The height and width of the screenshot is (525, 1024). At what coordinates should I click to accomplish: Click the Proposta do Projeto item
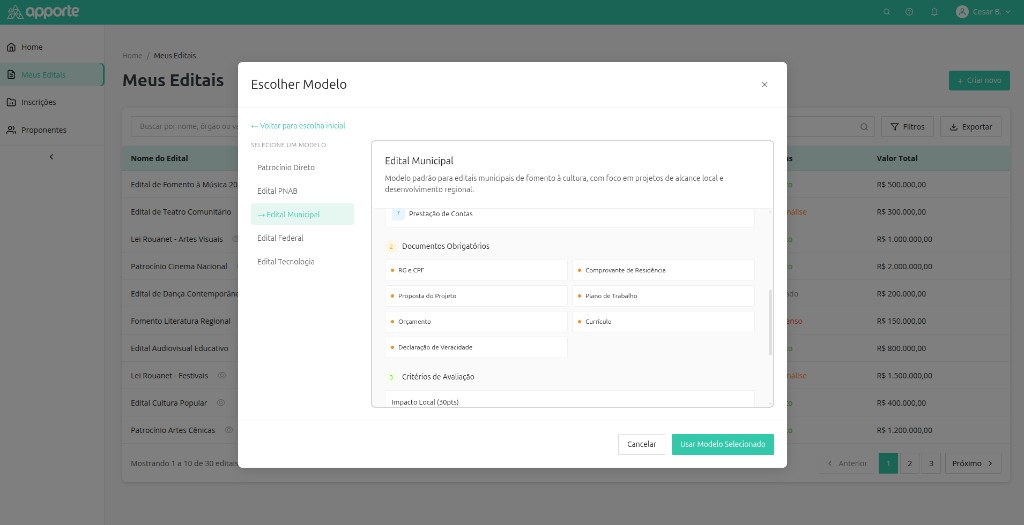476,296
